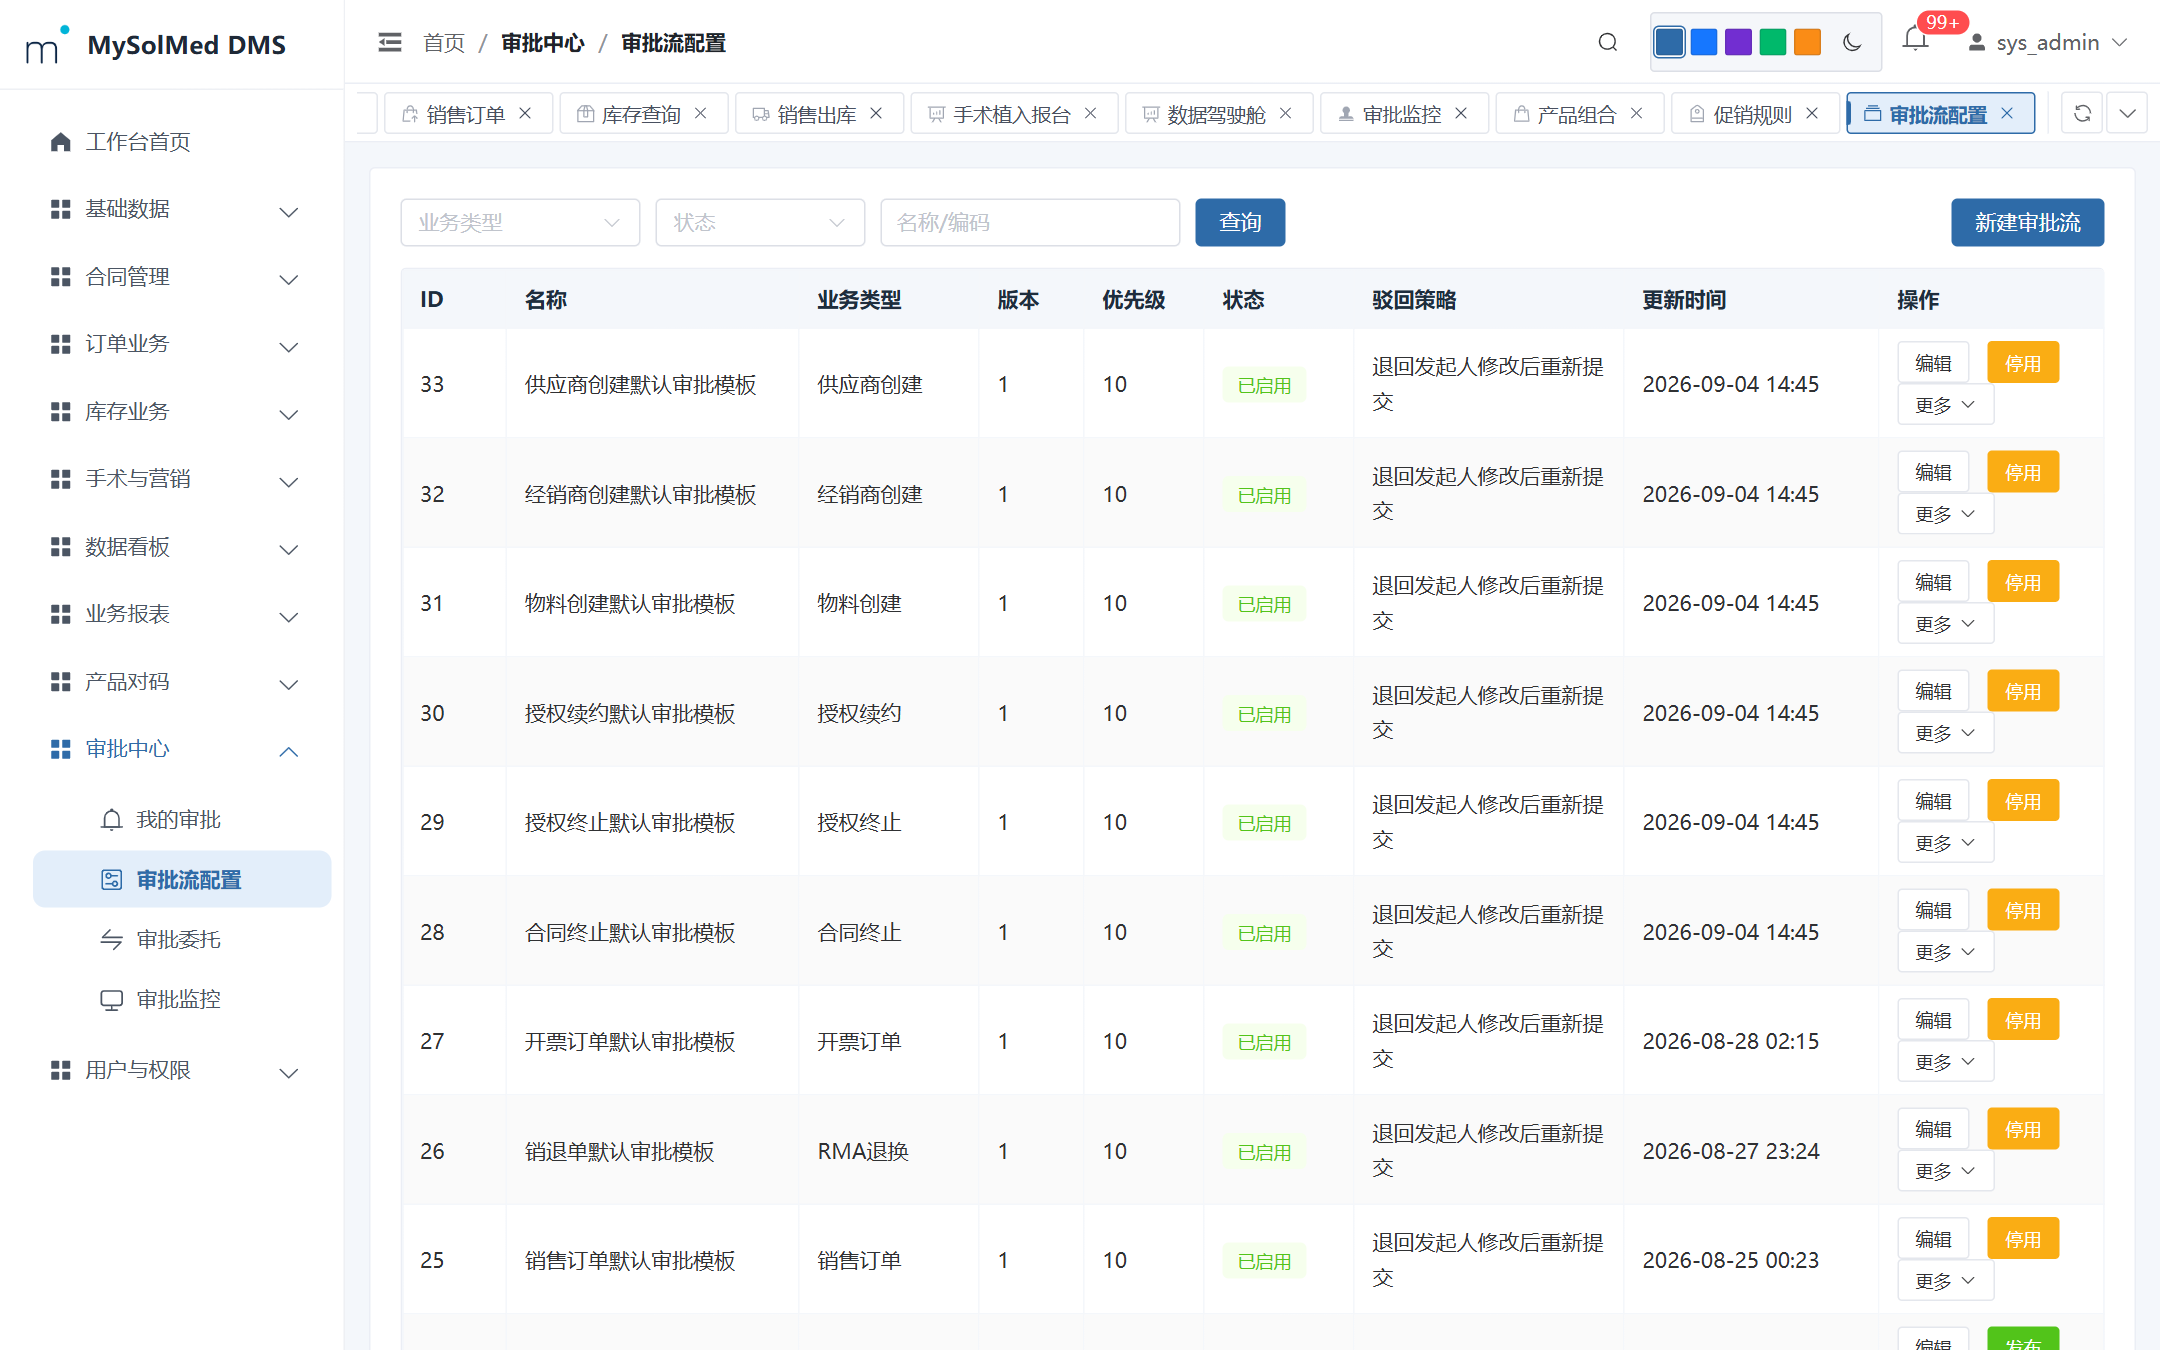Screen dimensions: 2160x1350
Task: Create new flow via 新建审批流
Action: point(2027,222)
